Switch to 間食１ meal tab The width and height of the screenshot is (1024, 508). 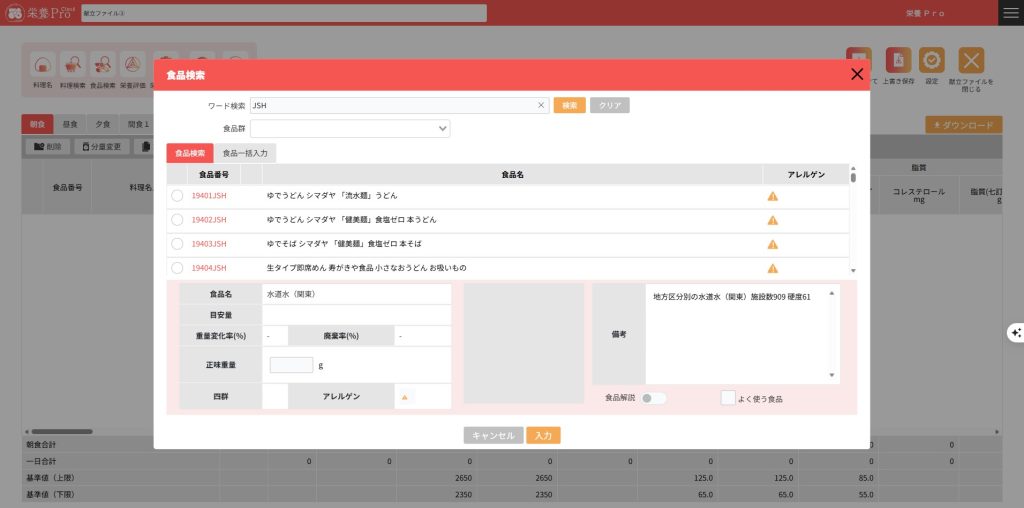[138, 124]
